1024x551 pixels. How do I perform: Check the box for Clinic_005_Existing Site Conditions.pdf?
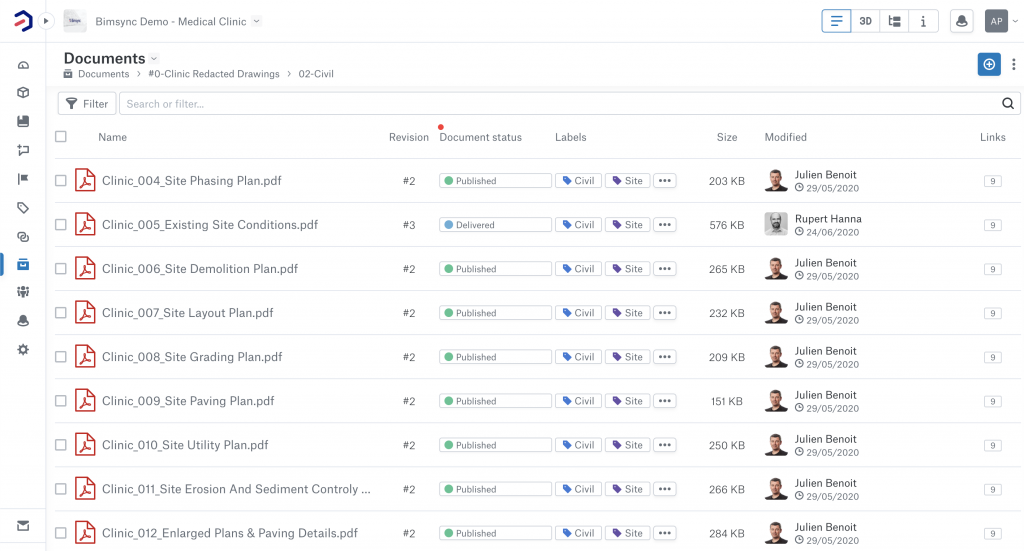coord(61,225)
